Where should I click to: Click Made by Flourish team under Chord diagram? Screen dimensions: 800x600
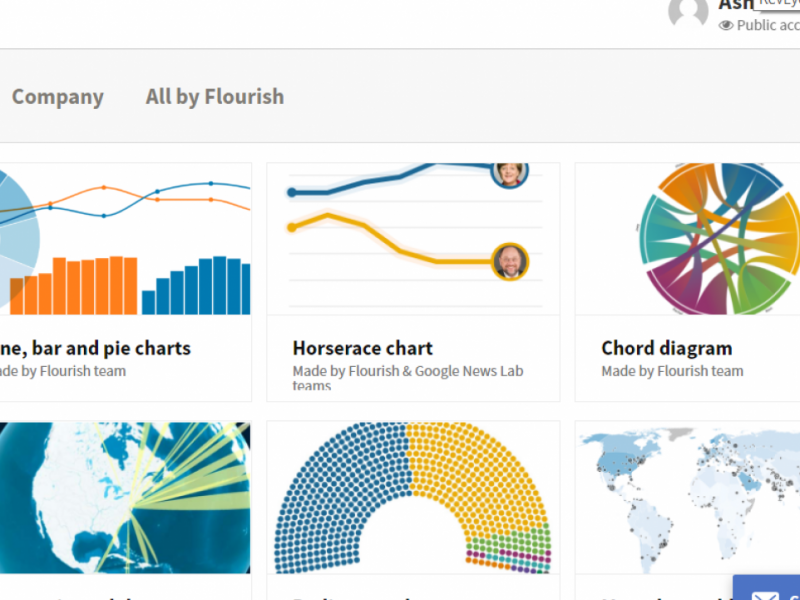tap(672, 371)
